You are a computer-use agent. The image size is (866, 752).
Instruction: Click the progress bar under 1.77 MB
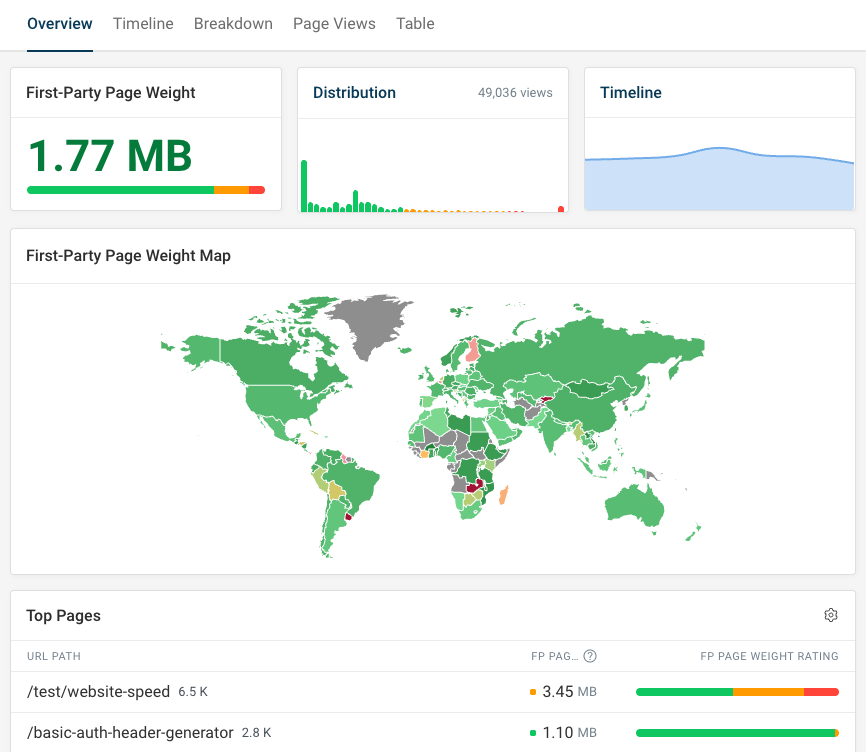point(145,188)
